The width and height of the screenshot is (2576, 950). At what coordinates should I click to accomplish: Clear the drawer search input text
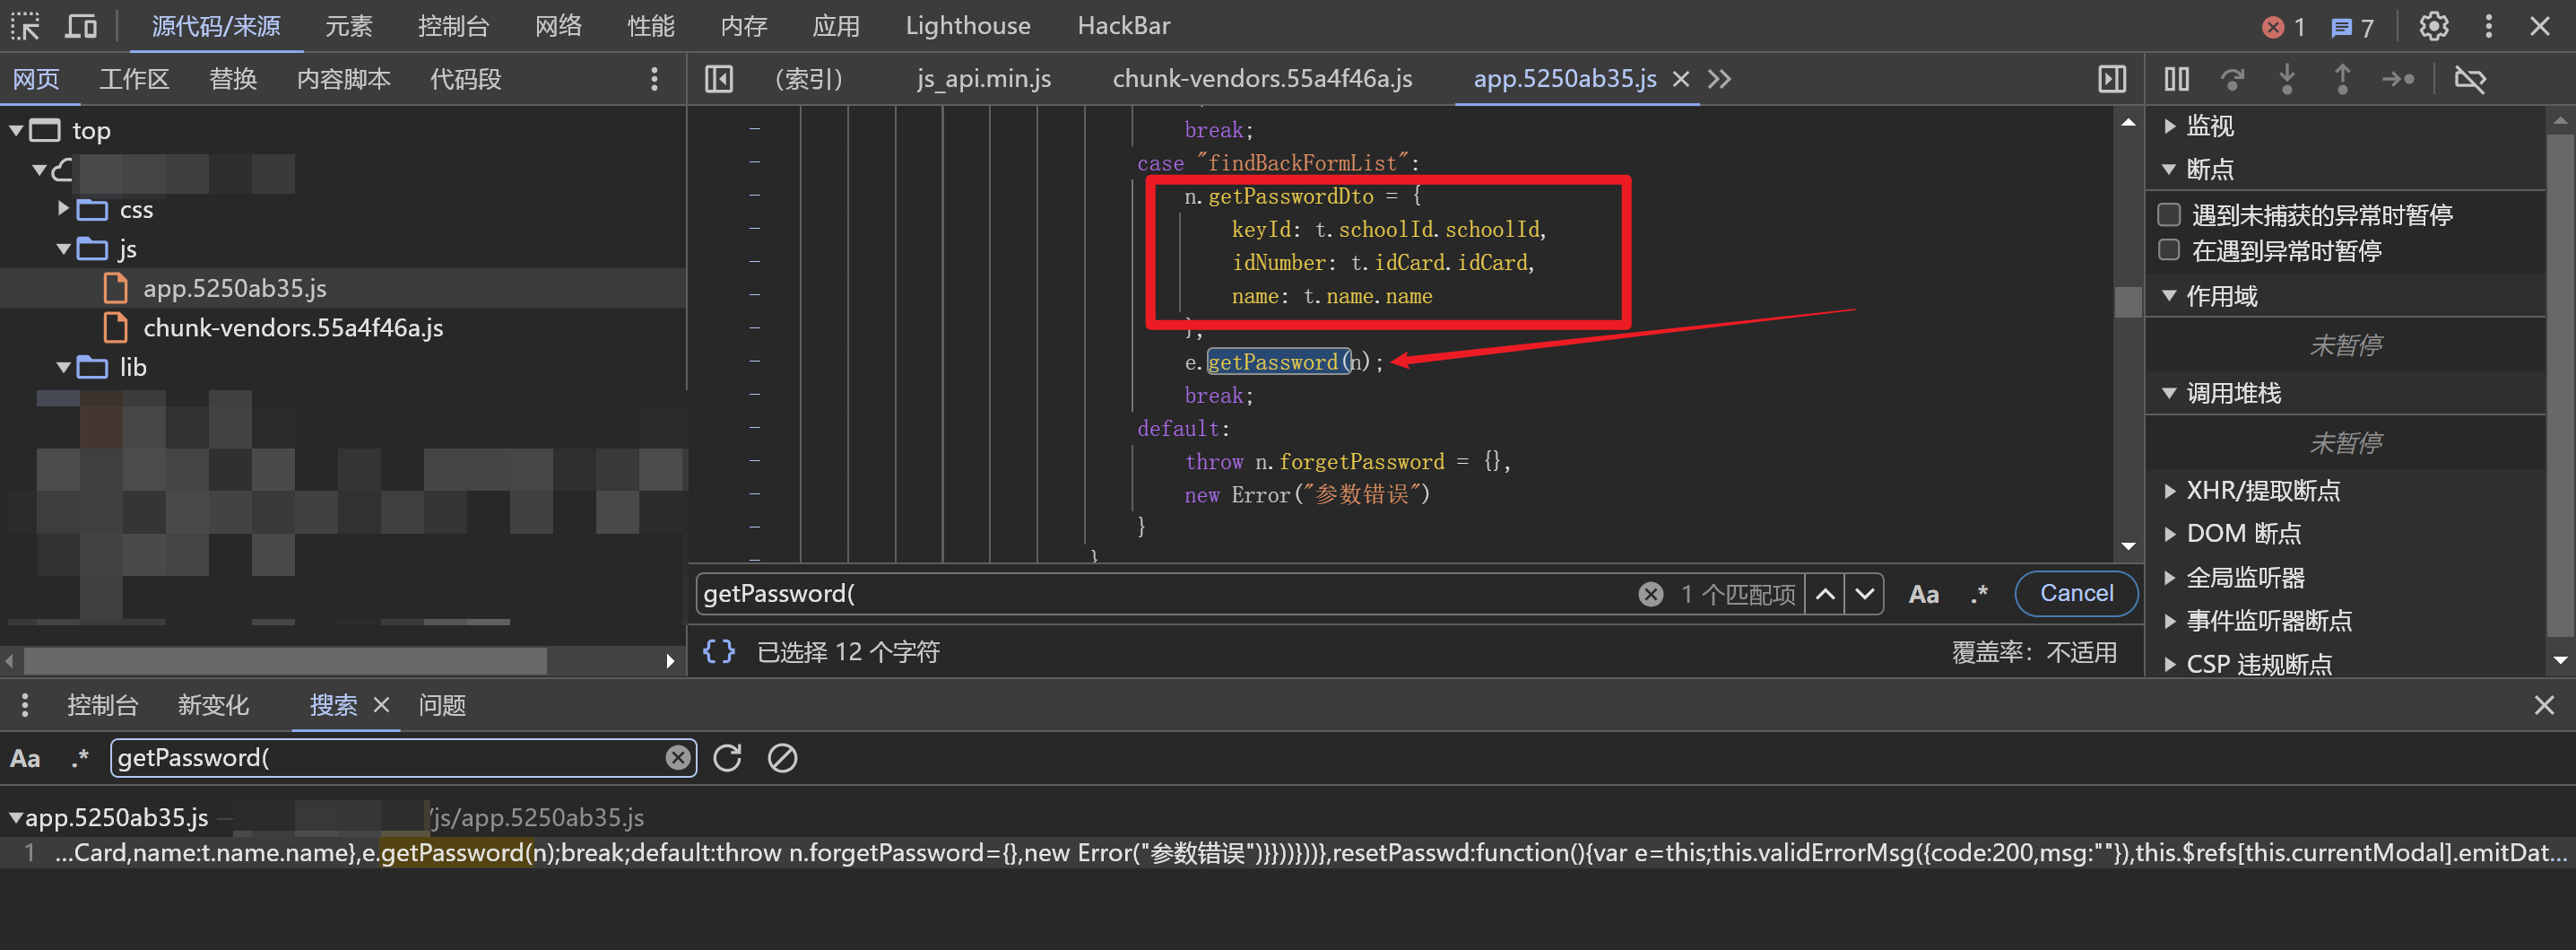(678, 758)
